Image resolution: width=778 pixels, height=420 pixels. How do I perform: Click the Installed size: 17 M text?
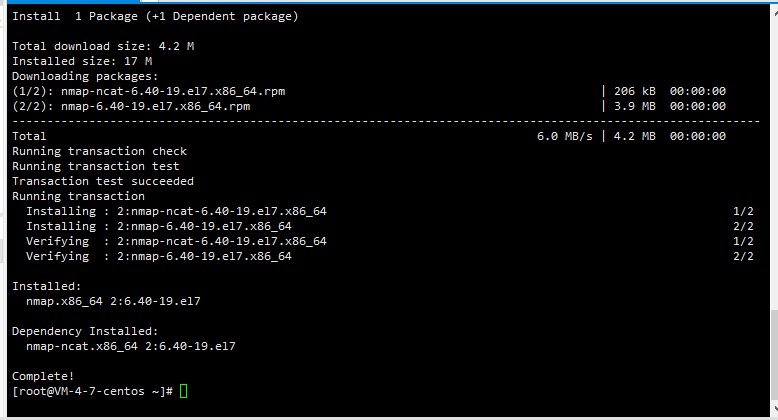point(82,61)
